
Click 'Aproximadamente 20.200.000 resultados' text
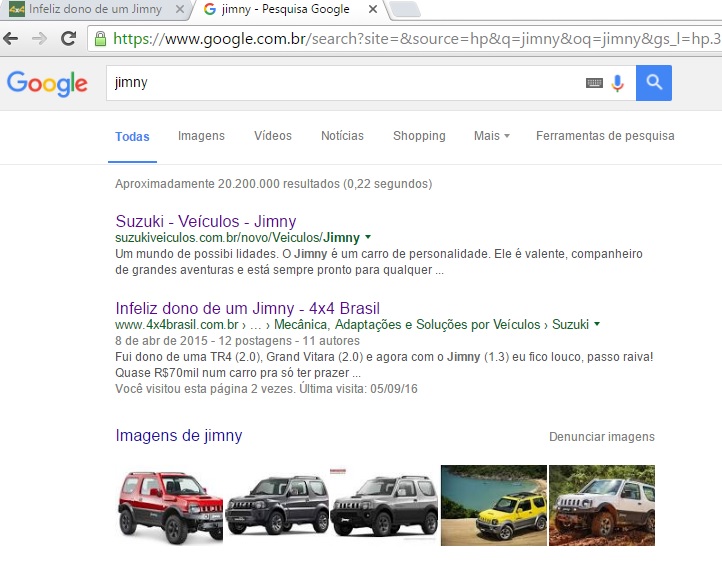(227, 184)
